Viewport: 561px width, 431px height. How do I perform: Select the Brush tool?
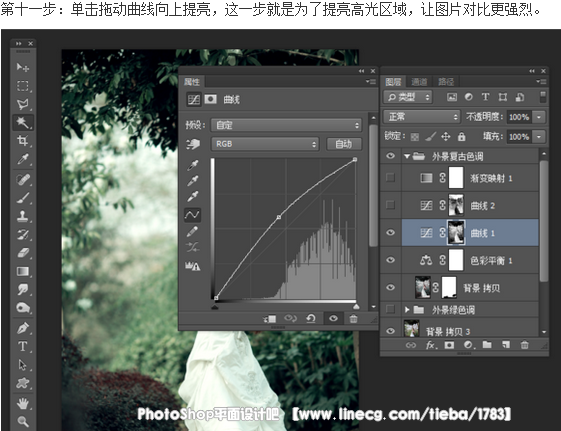[23, 197]
